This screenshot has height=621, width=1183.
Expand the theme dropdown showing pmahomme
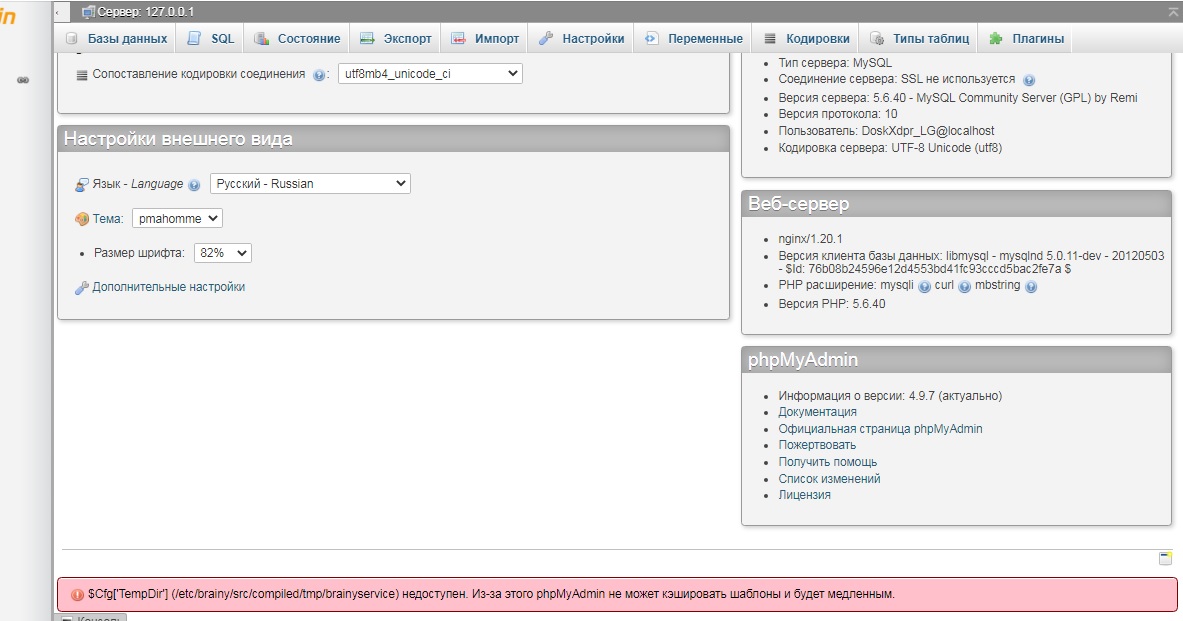click(177, 218)
